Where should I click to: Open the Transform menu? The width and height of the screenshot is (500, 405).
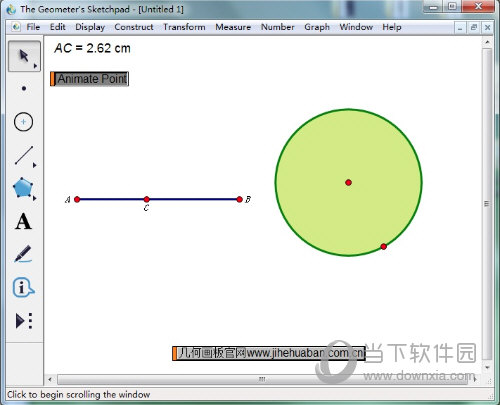(184, 27)
